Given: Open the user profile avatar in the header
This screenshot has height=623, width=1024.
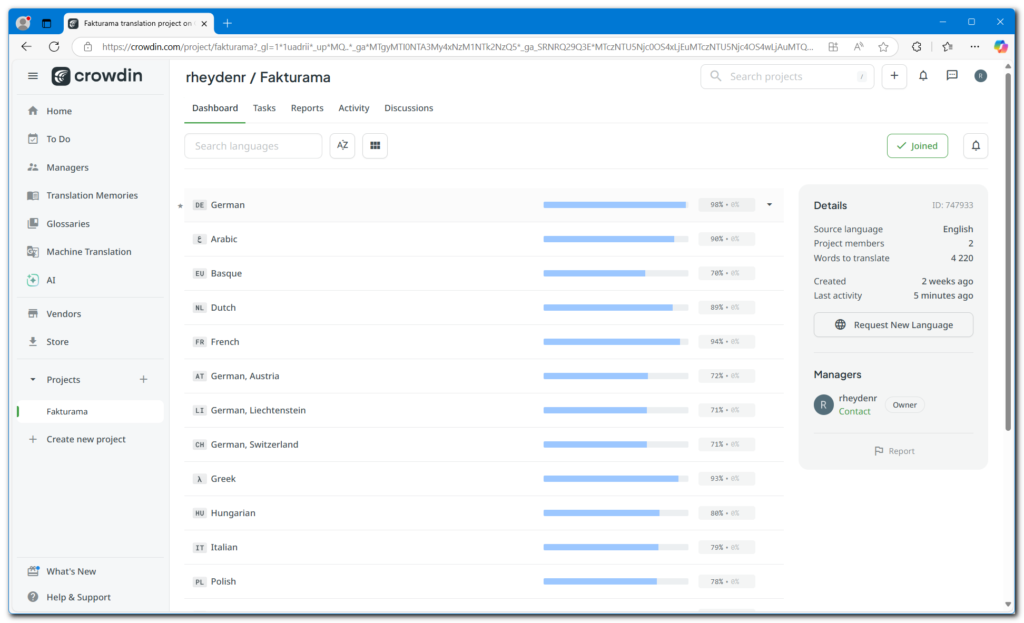Looking at the screenshot, I should [x=981, y=76].
